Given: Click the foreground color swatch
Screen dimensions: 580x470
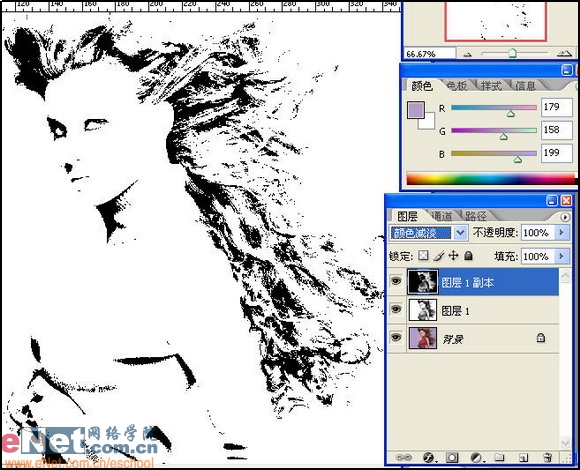Looking at the screenshot, I should click(x=415, y=110).
